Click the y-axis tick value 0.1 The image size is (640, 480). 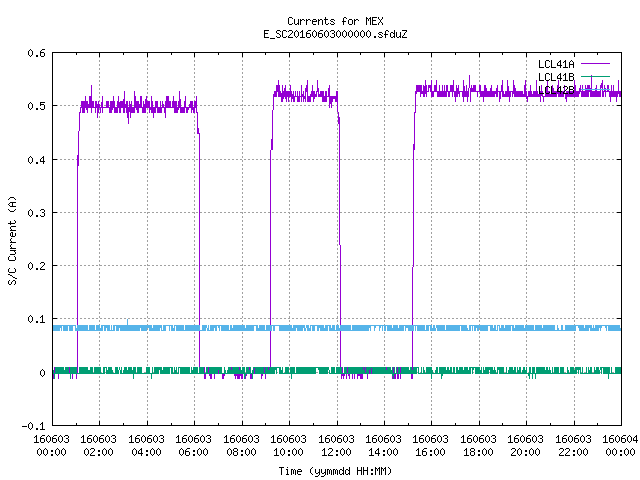click(x=36, y=319)
